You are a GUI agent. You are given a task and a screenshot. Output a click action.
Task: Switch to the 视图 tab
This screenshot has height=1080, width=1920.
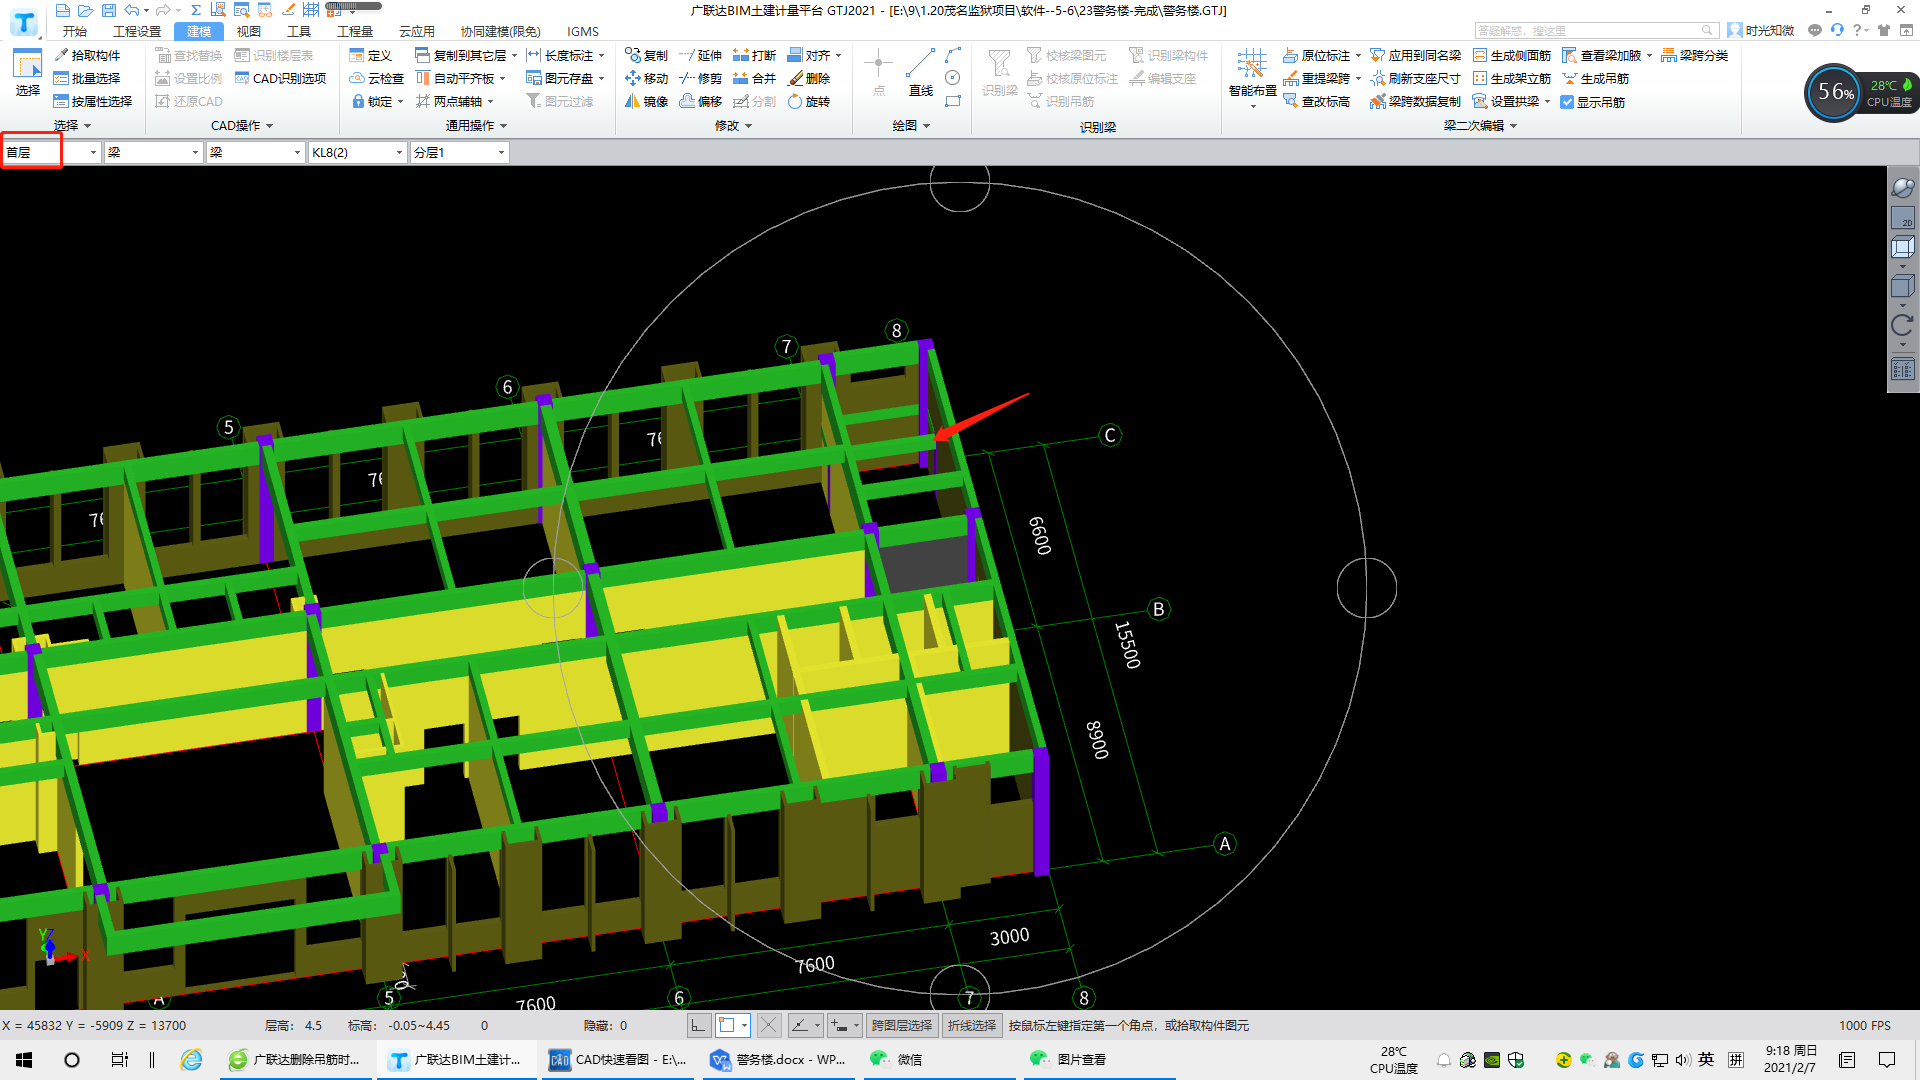point(249,31)
